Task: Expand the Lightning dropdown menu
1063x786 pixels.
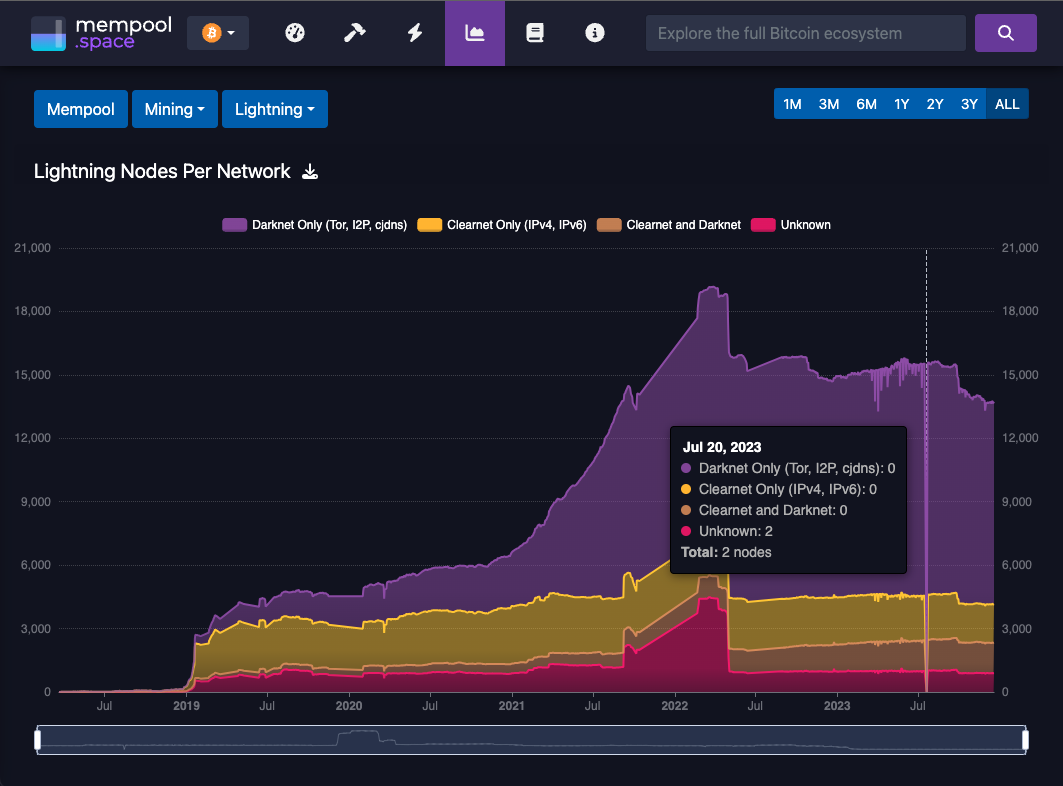Action: click(274, 109)
